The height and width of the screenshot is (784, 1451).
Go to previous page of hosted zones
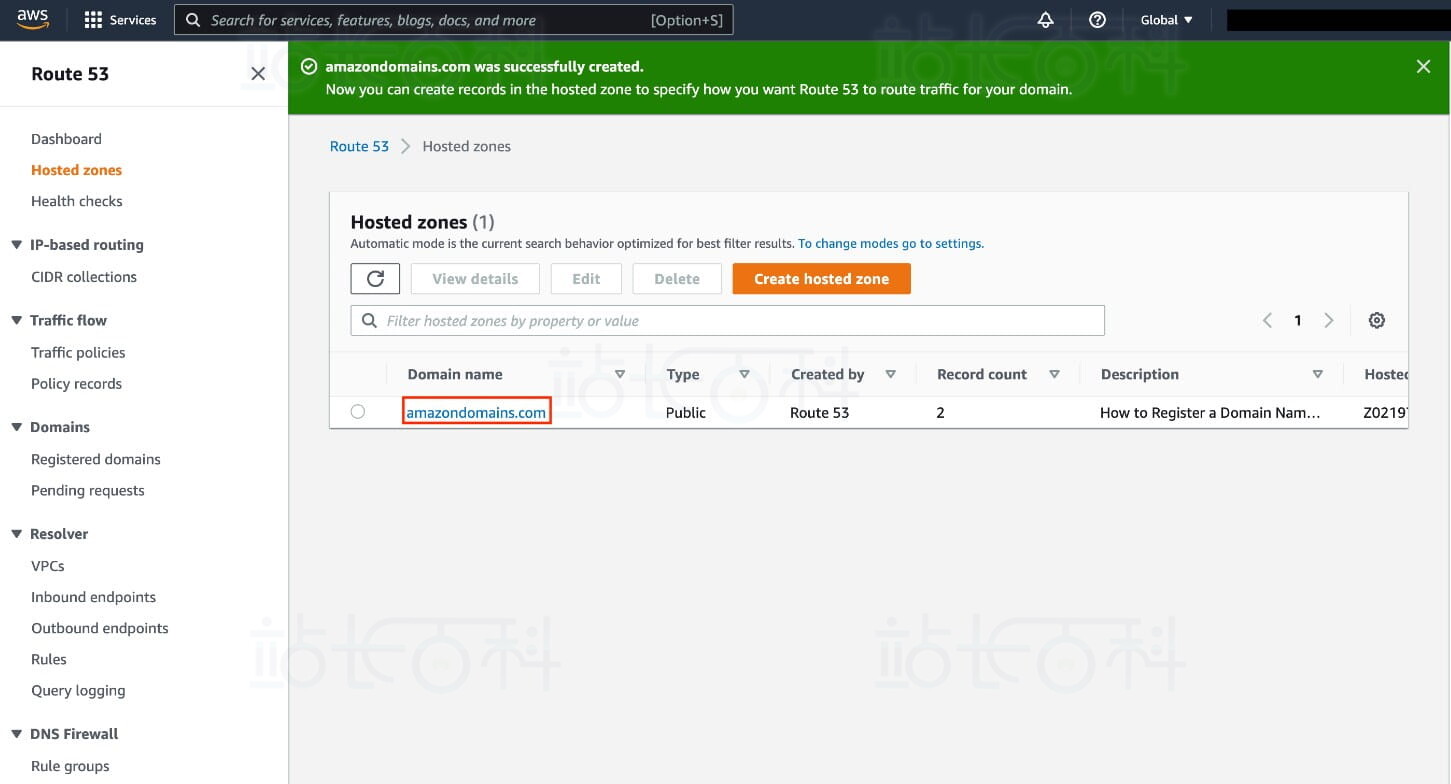[1267, 321]
